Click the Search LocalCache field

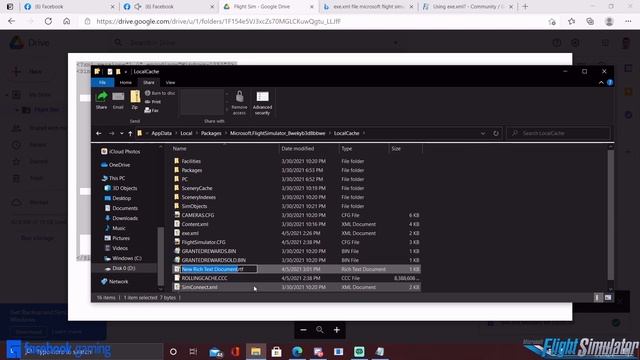(x=558, y=133)
